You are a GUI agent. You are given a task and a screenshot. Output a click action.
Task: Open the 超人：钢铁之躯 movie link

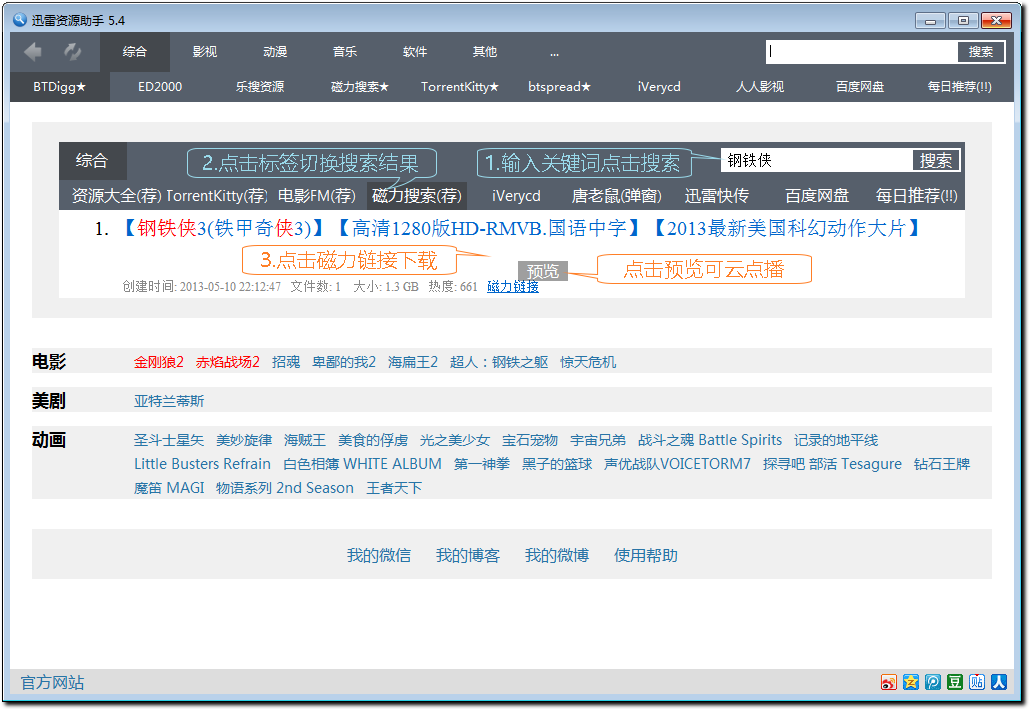499,362
